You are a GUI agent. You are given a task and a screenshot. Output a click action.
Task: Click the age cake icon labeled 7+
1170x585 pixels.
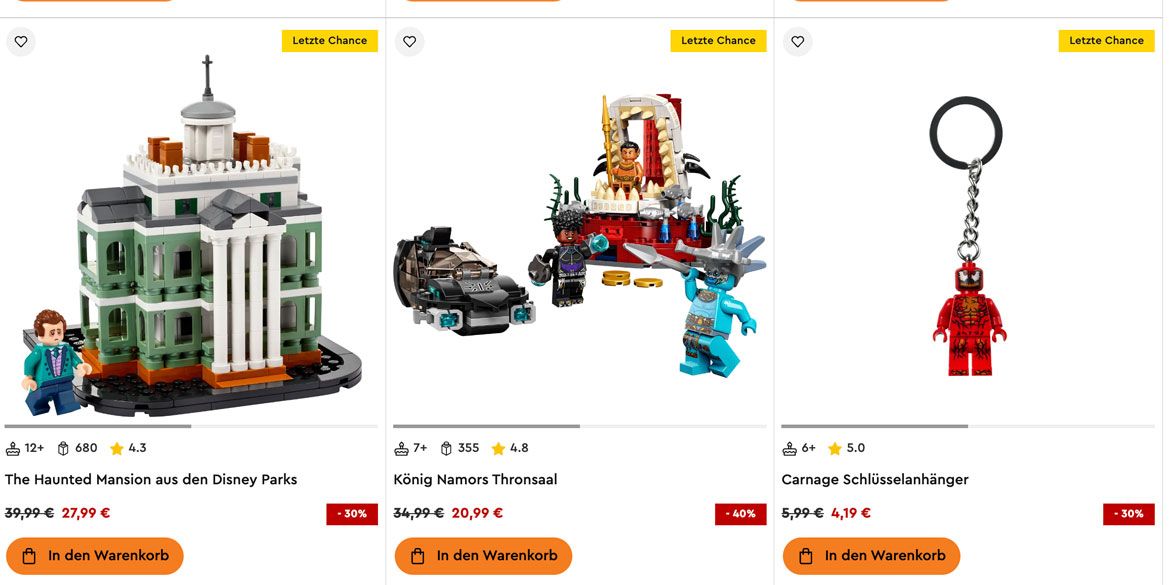[x=401, y=448]
